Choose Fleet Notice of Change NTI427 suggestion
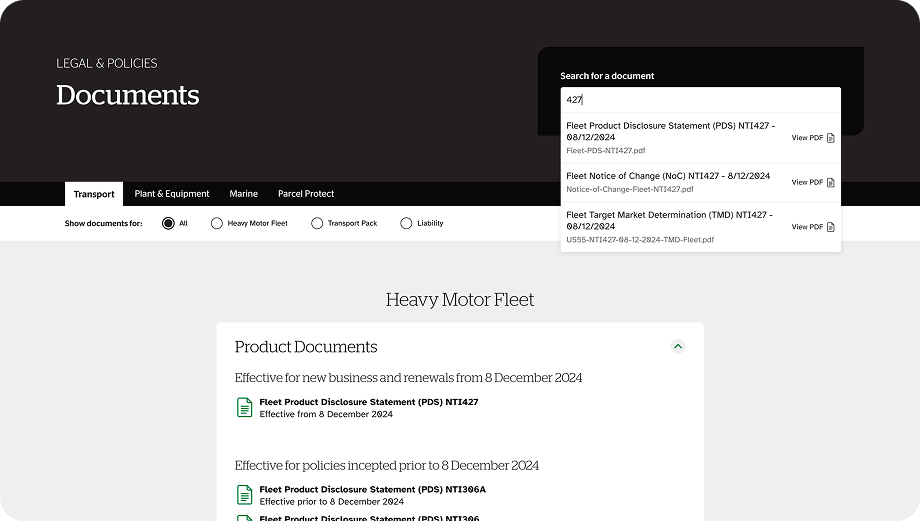This screenshot has width=920, height=521. point(668,176)
